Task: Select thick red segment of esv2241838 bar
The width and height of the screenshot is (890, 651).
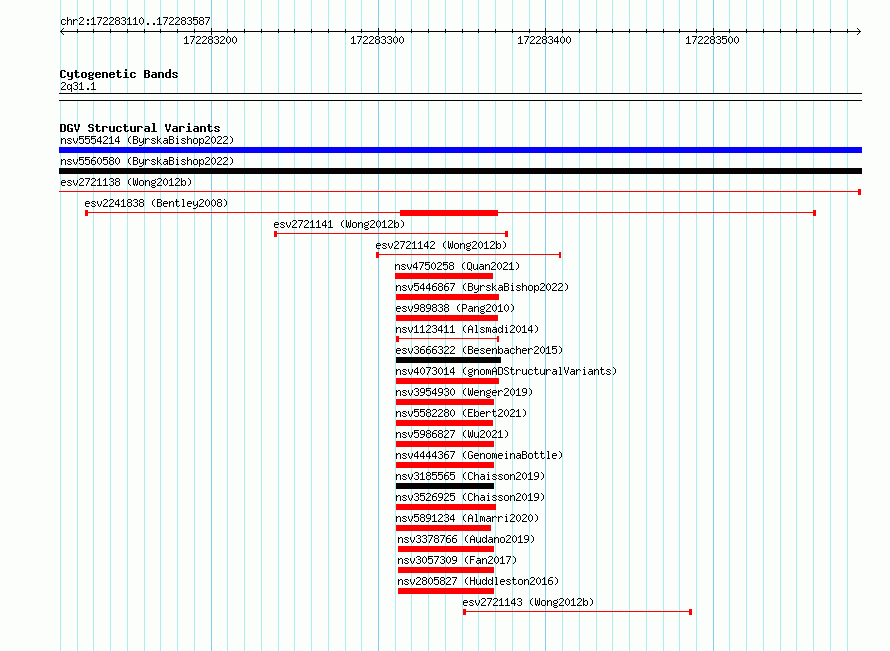Action: click(x=449, y=213)
